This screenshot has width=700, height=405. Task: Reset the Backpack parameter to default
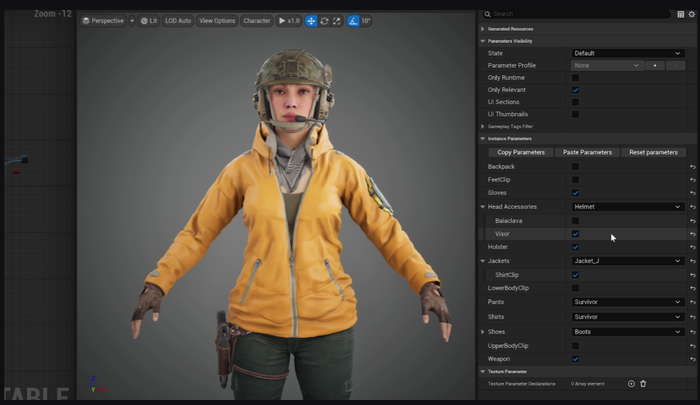pos(692,166)
